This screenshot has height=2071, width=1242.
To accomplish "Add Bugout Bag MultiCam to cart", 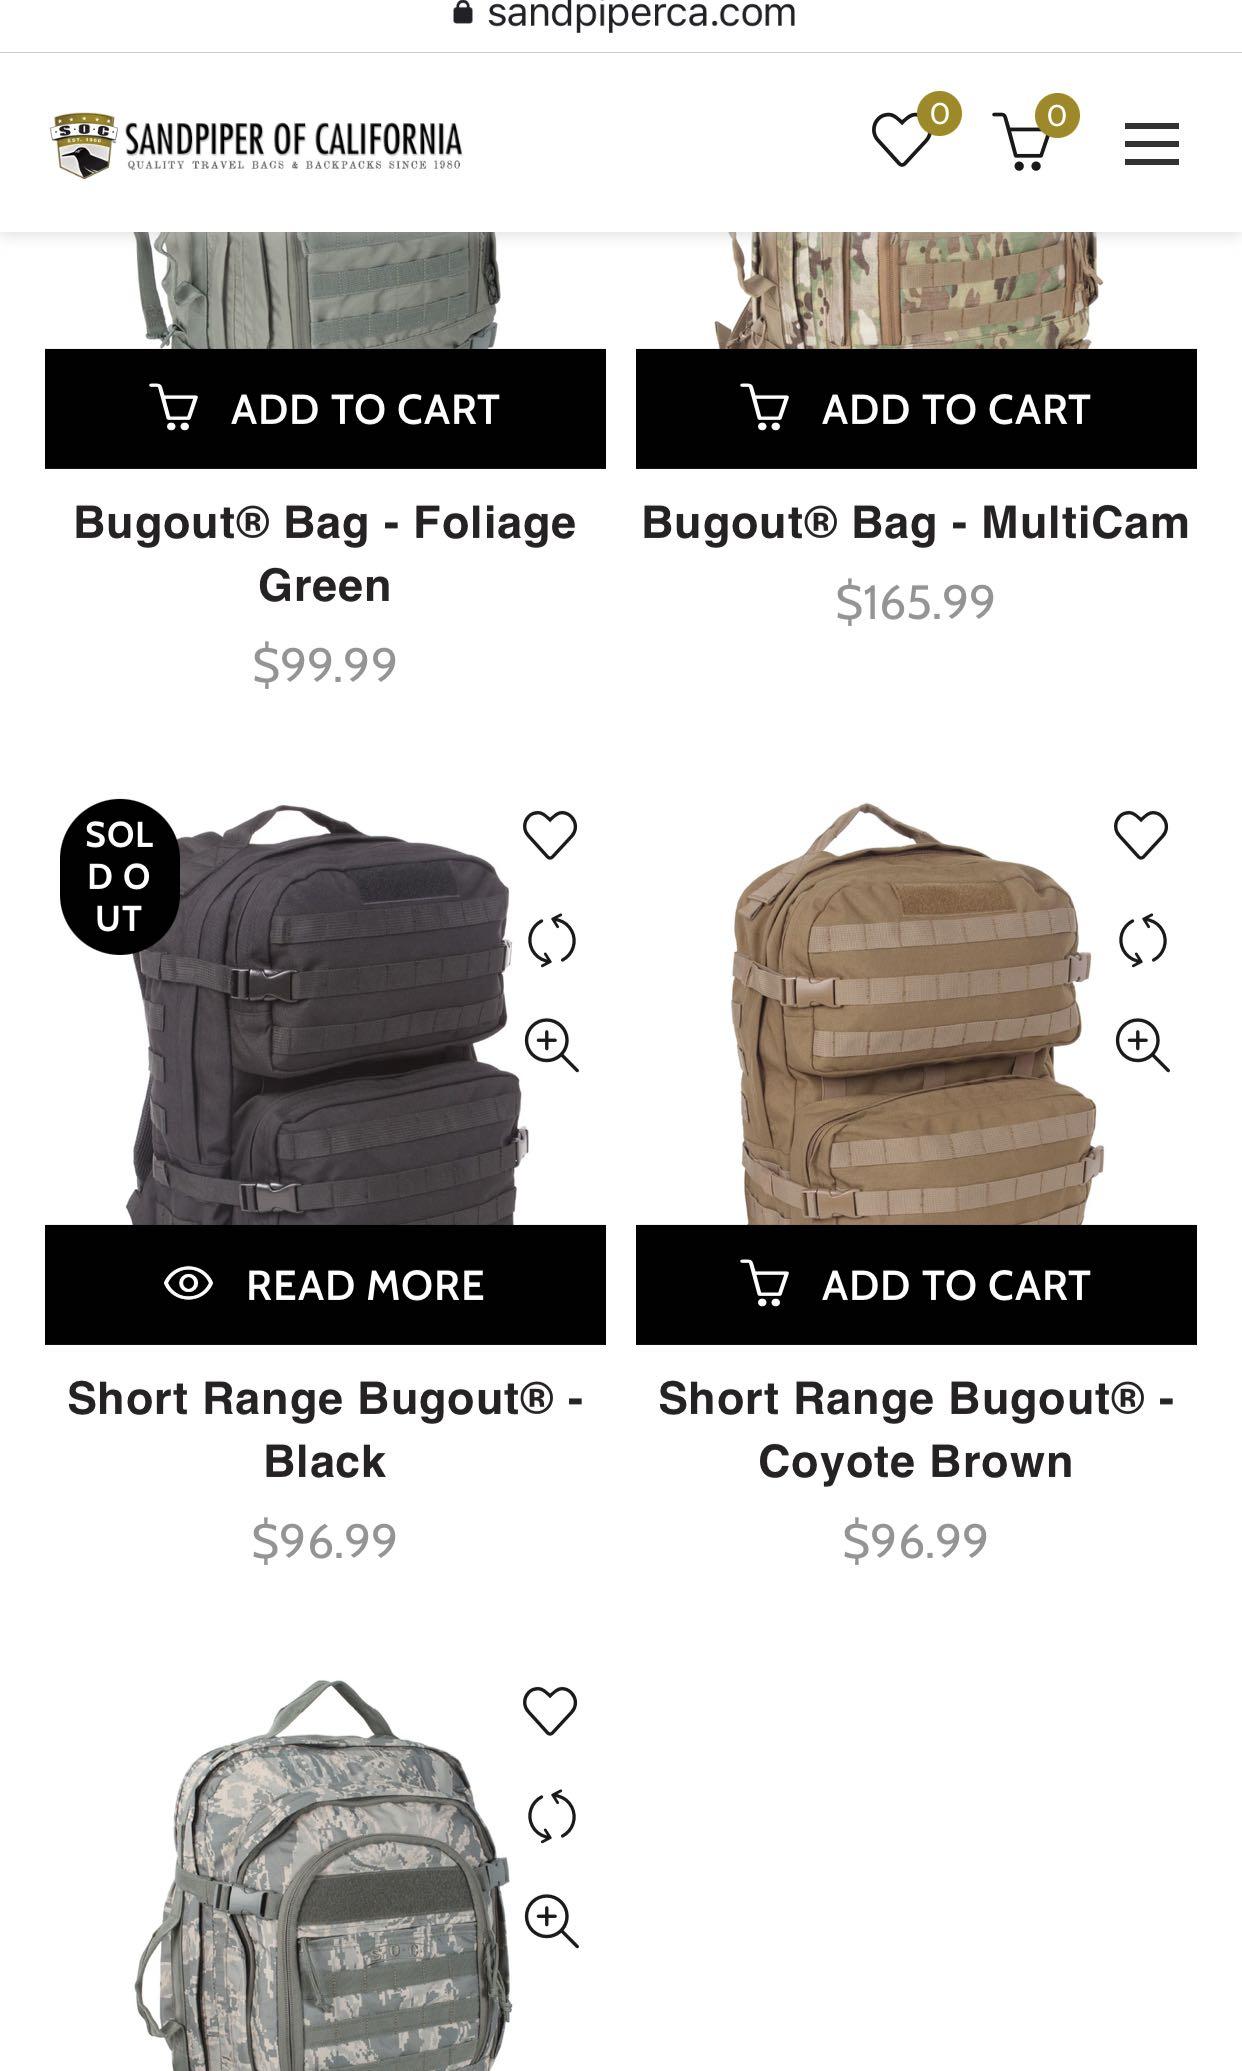I will [916, 409].
